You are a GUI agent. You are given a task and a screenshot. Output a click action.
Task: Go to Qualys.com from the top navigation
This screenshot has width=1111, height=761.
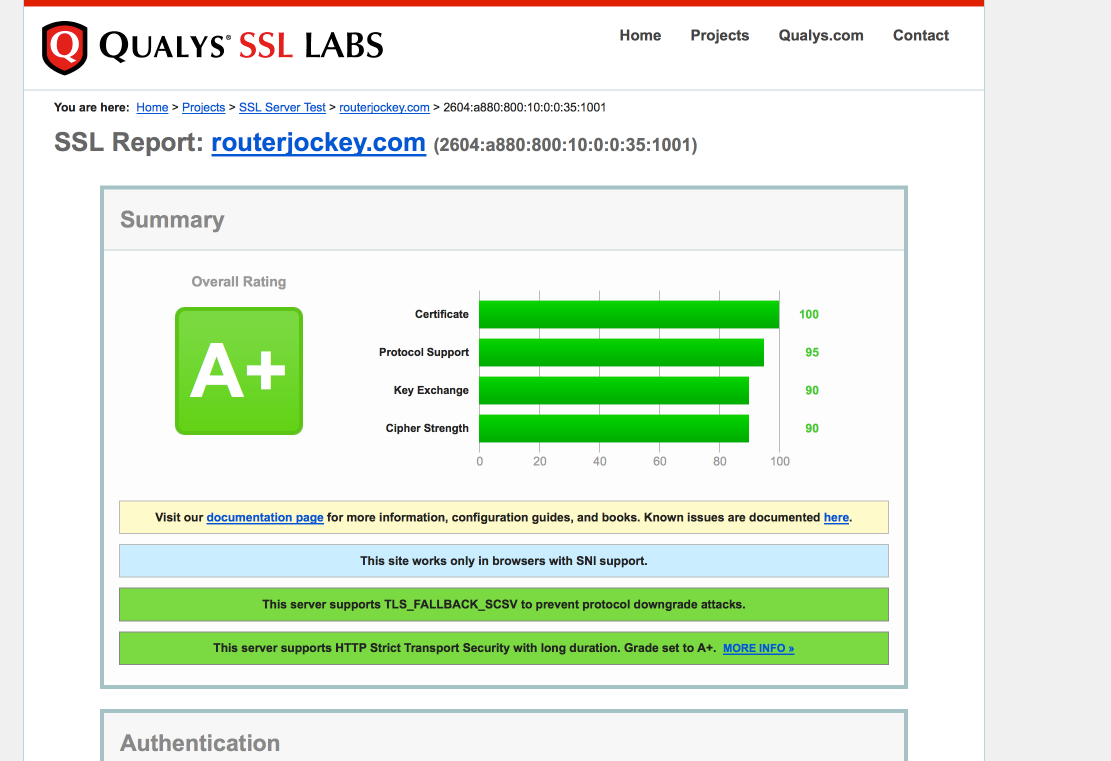click(821, 35)
